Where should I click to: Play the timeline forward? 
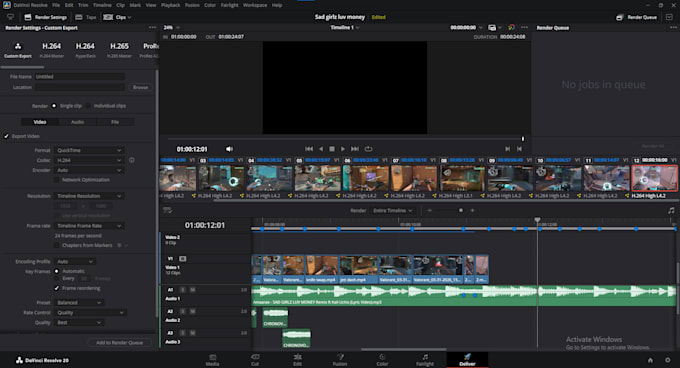[x=343, y=149]
